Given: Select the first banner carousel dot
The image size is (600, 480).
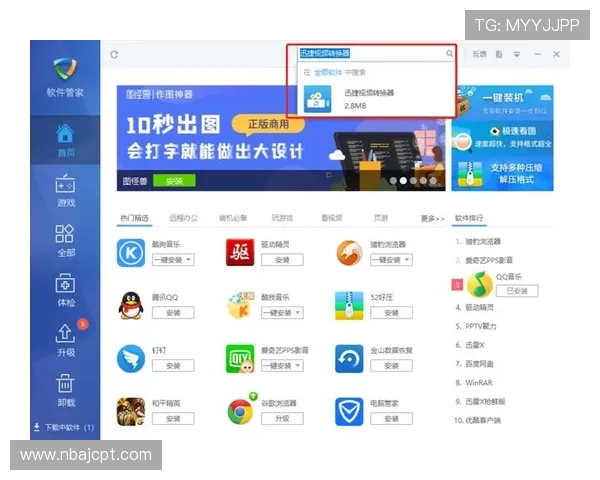Looking at the screenshot, I should pos(393,180).
